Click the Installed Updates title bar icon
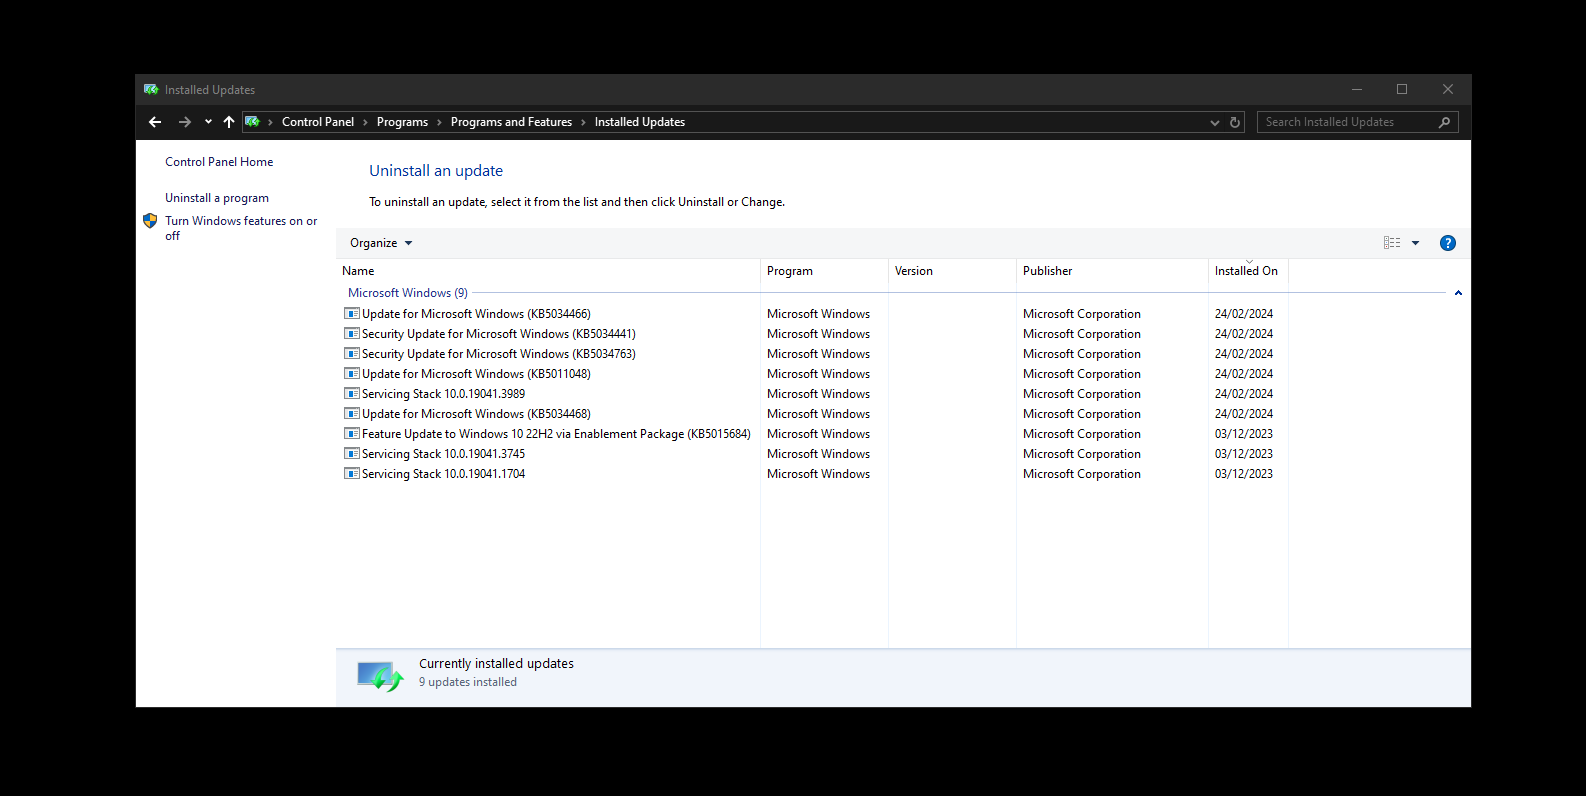This screenshot has height=796, width=1586. [x=151, y=90]
